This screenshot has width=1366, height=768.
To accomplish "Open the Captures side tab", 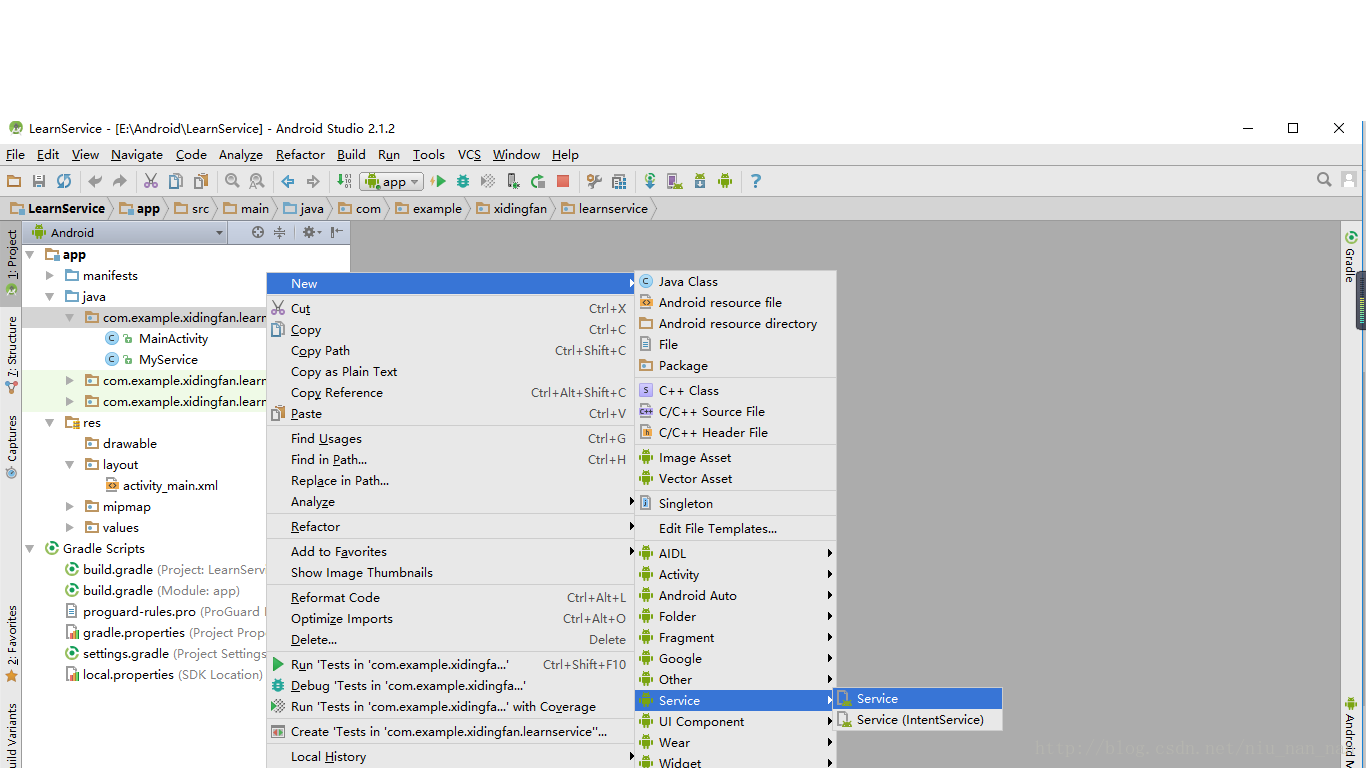I will pyautogui.click(x=11, y=446).
